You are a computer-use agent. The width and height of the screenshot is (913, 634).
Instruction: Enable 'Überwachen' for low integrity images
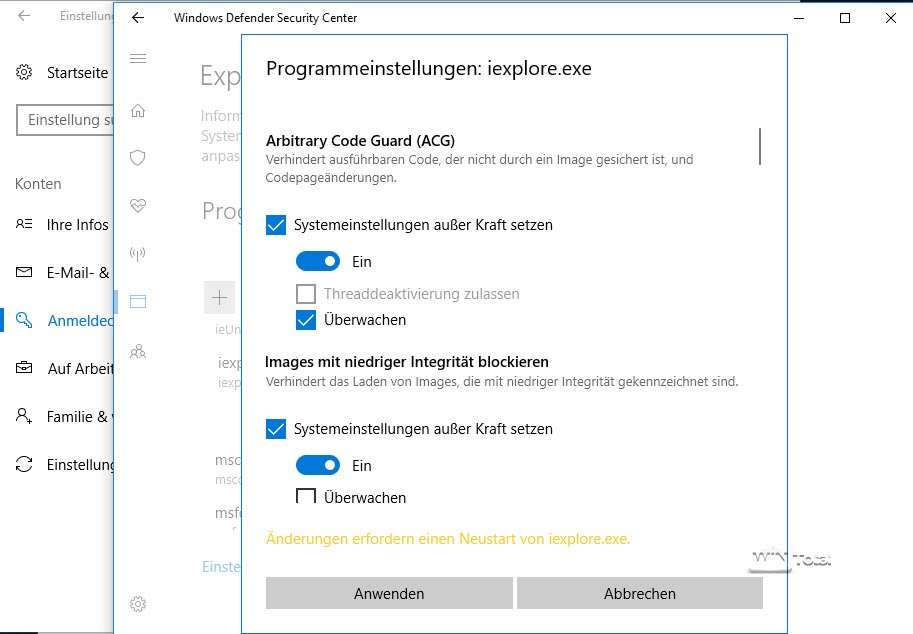[306, 497]
